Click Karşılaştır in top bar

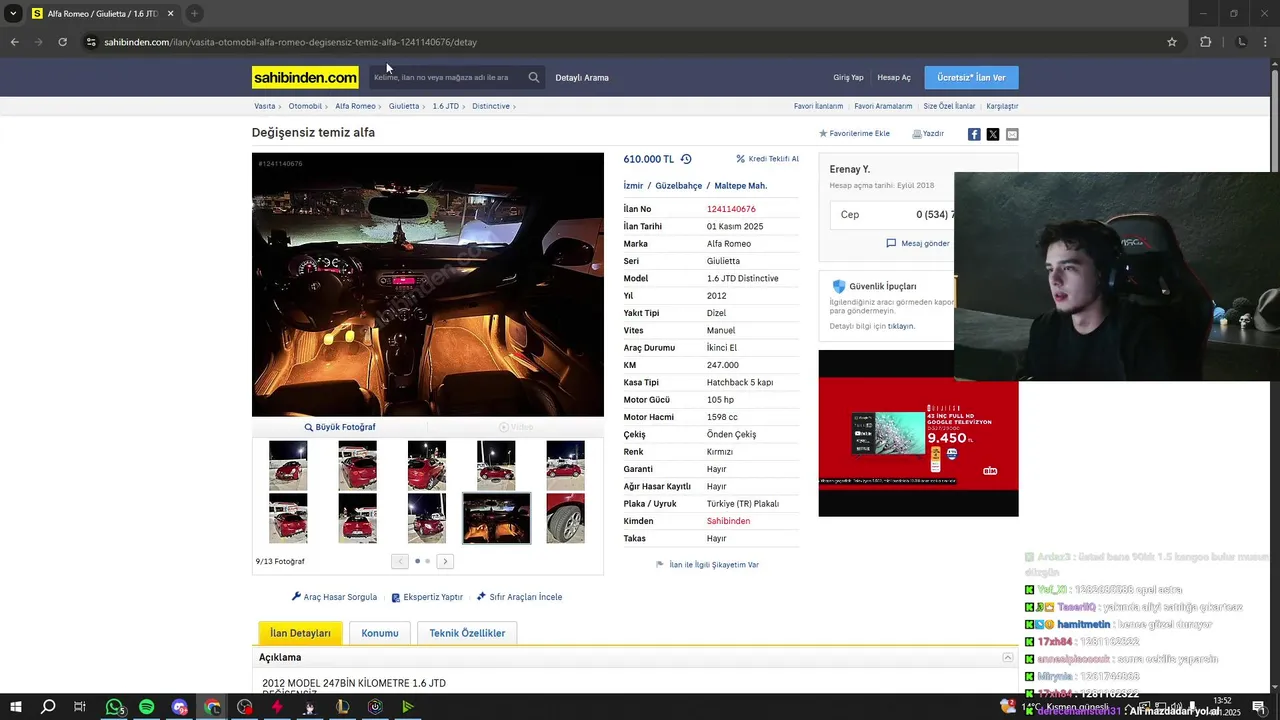[x=1002, y=106]
